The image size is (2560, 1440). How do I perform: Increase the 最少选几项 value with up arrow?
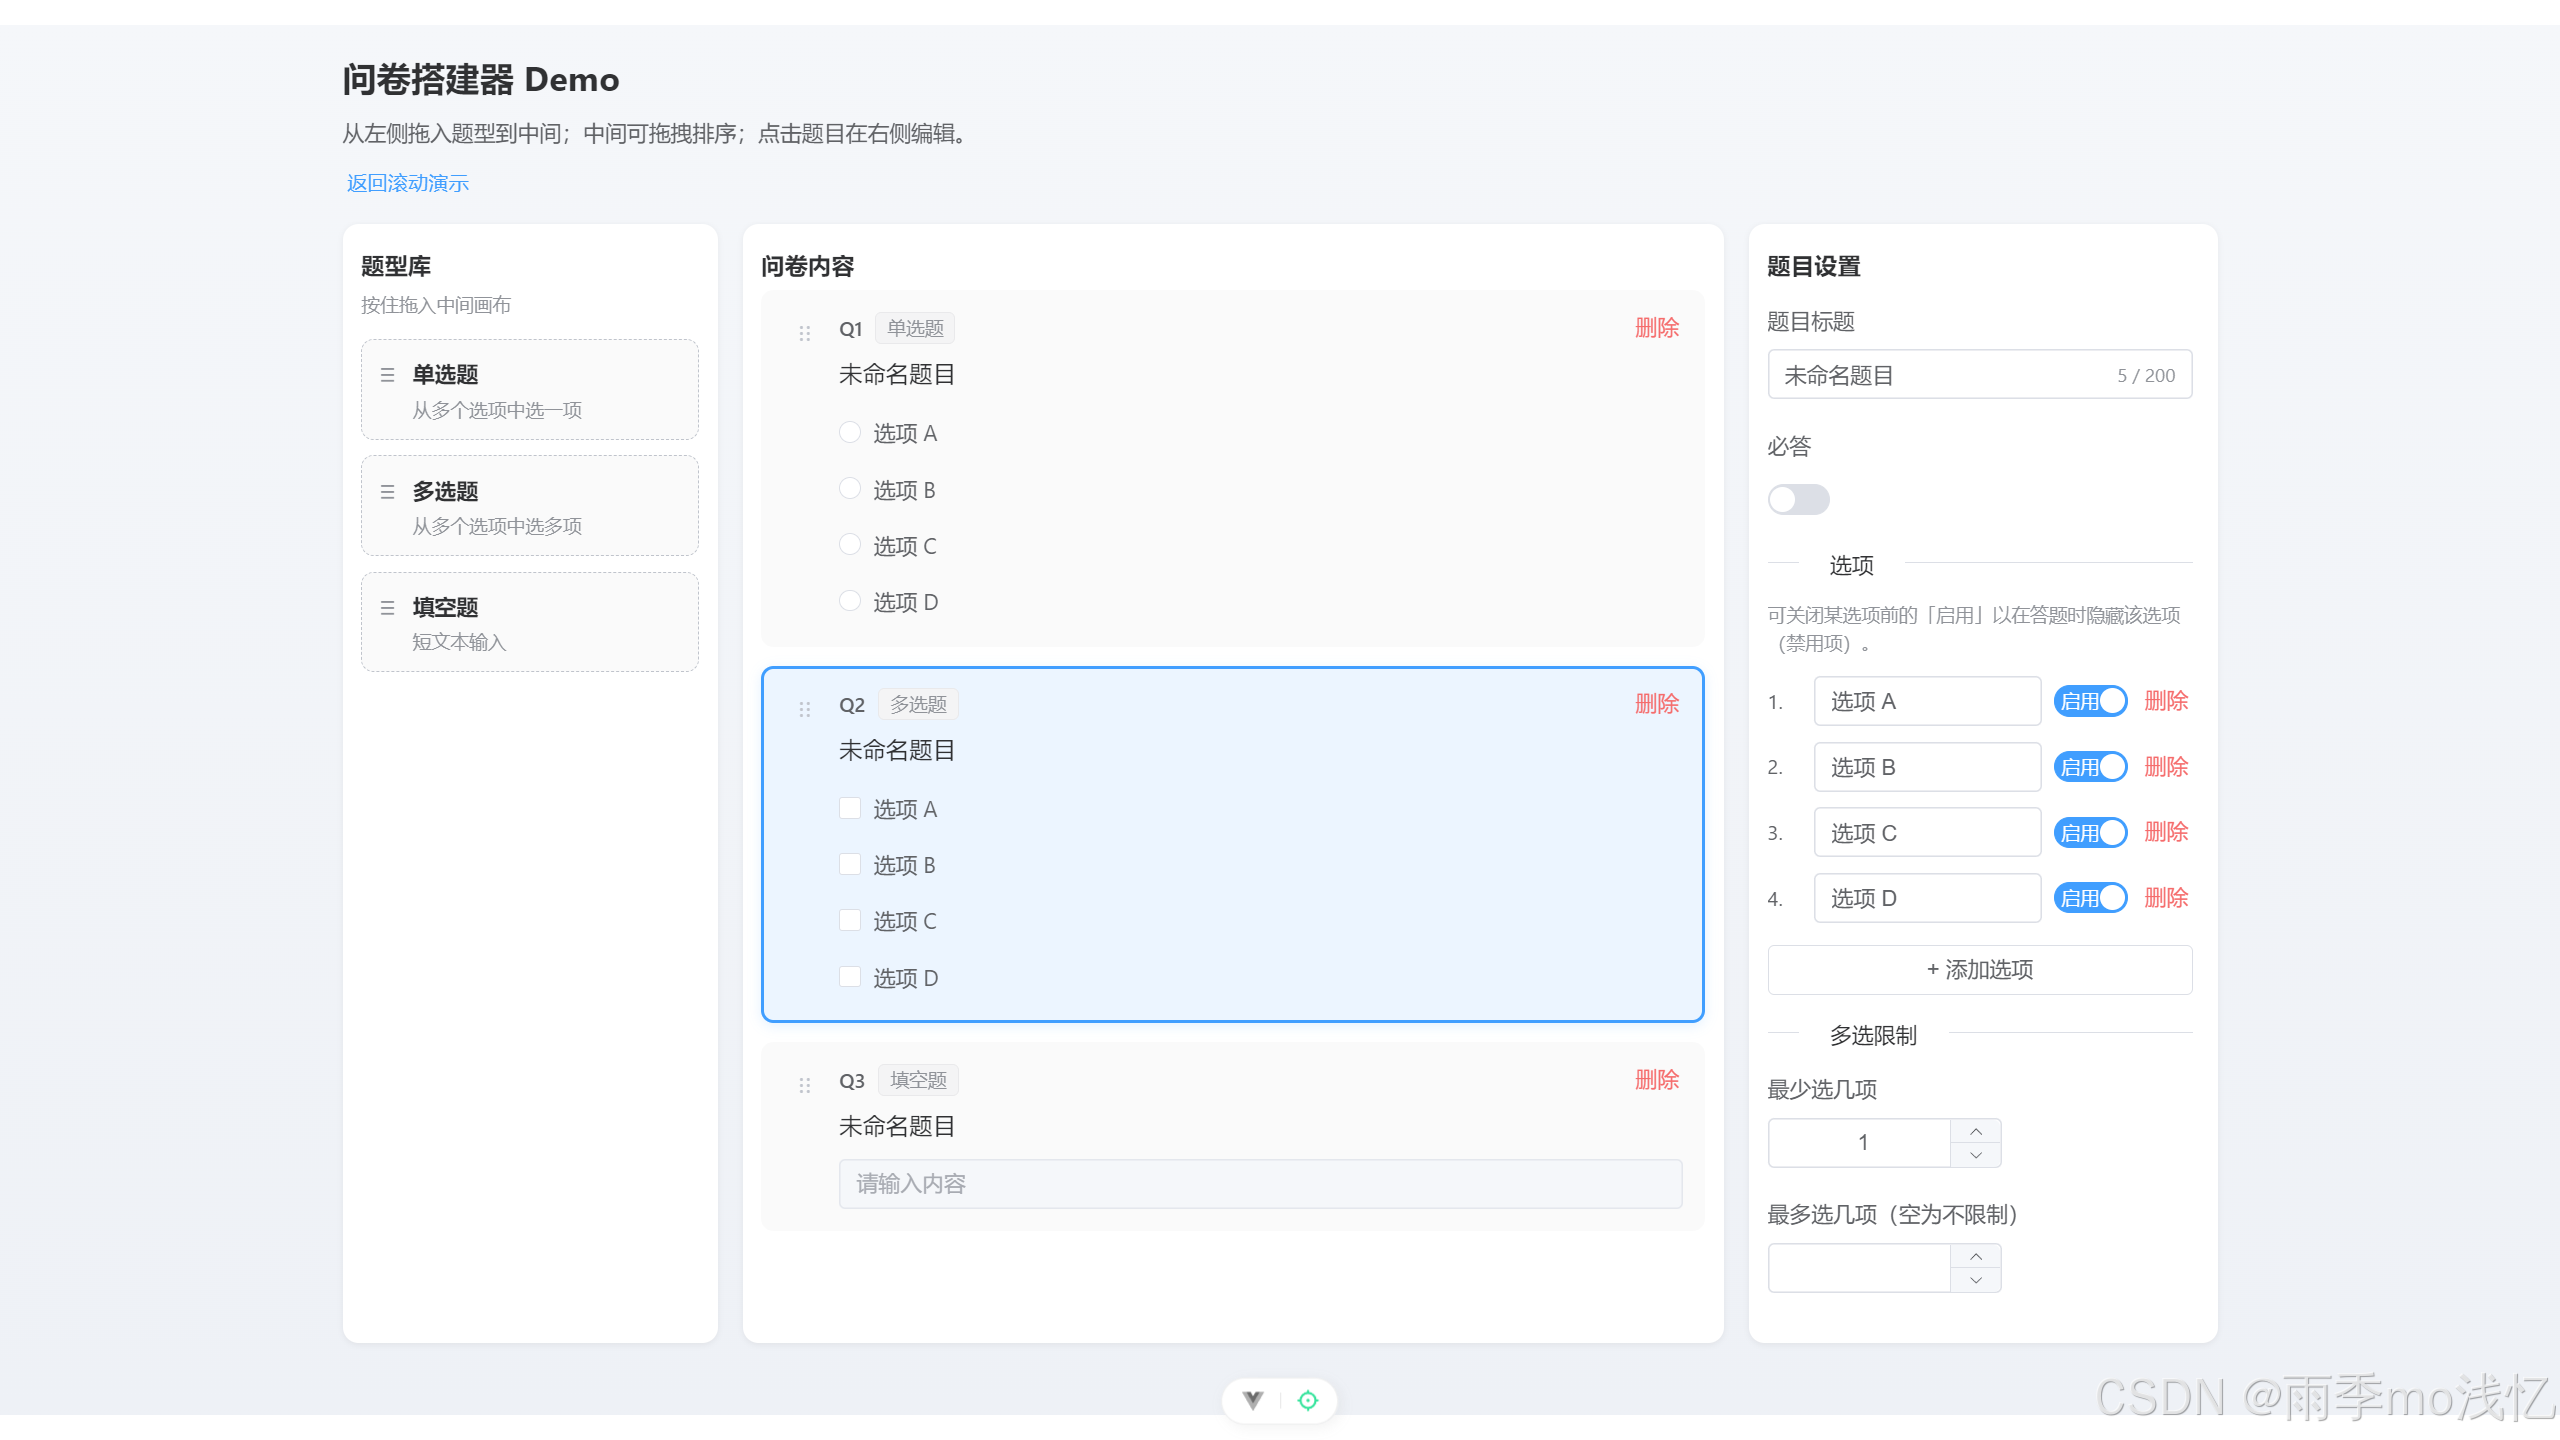1976,1131
